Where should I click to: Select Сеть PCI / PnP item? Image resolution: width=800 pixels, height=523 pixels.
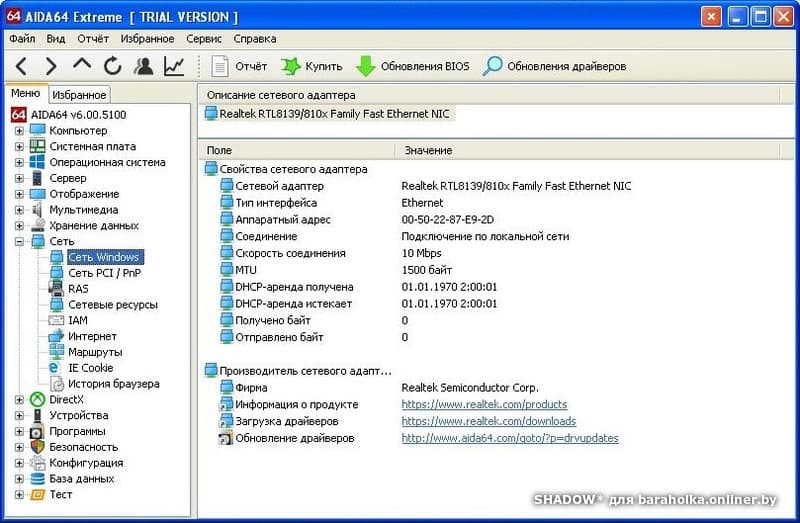pyautogui.click(x=105, y=273)
